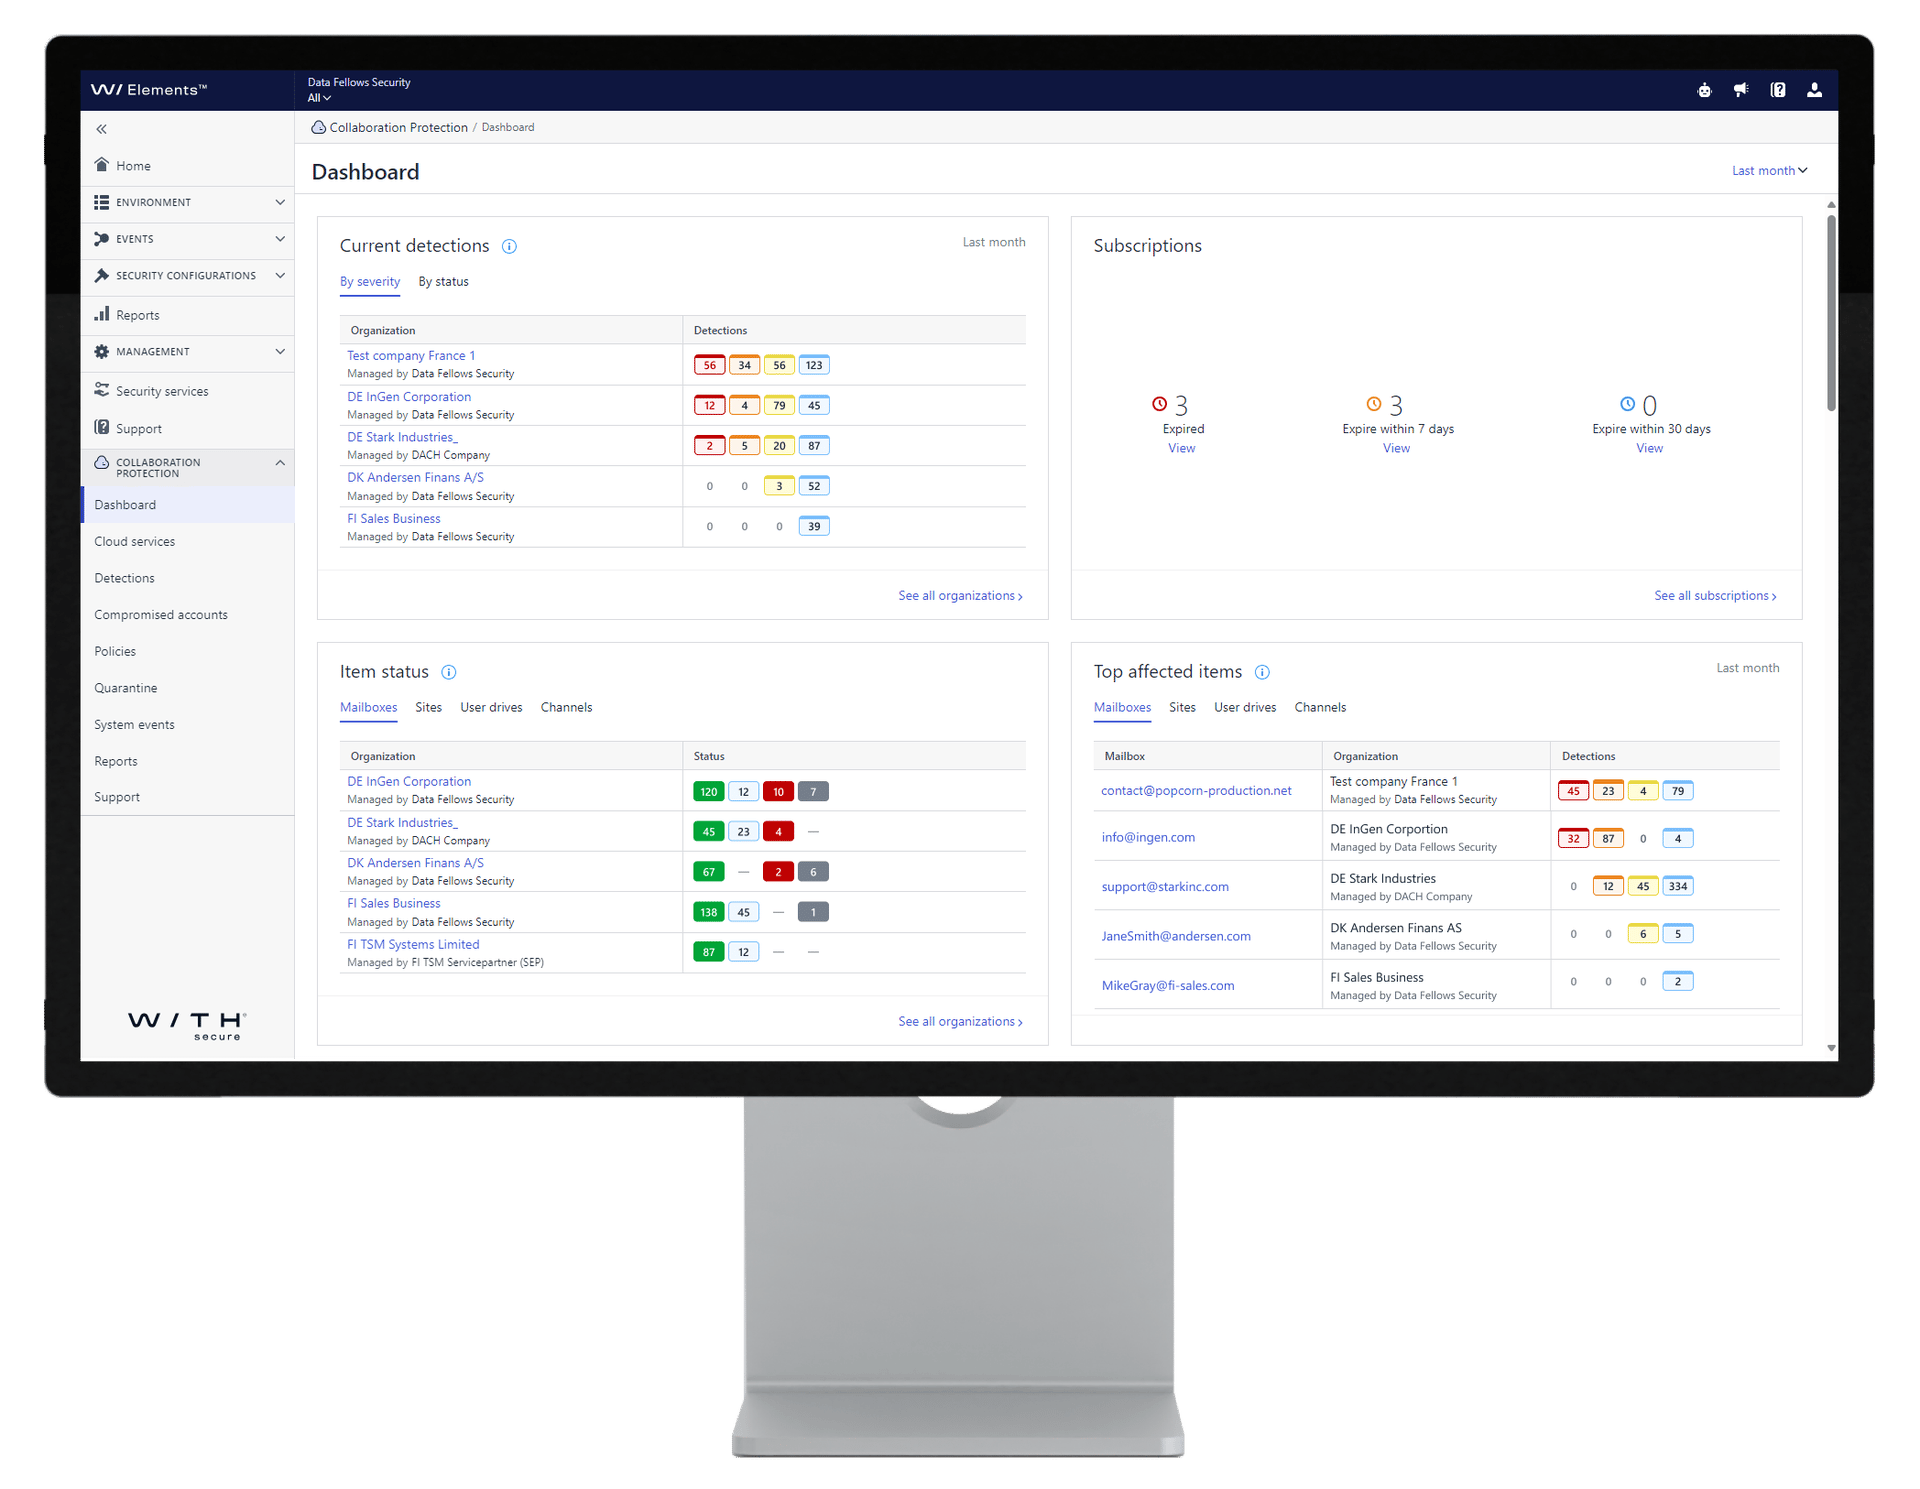Click See all organizations under Current detections
1920x1489 pixels.
point(960,596)
